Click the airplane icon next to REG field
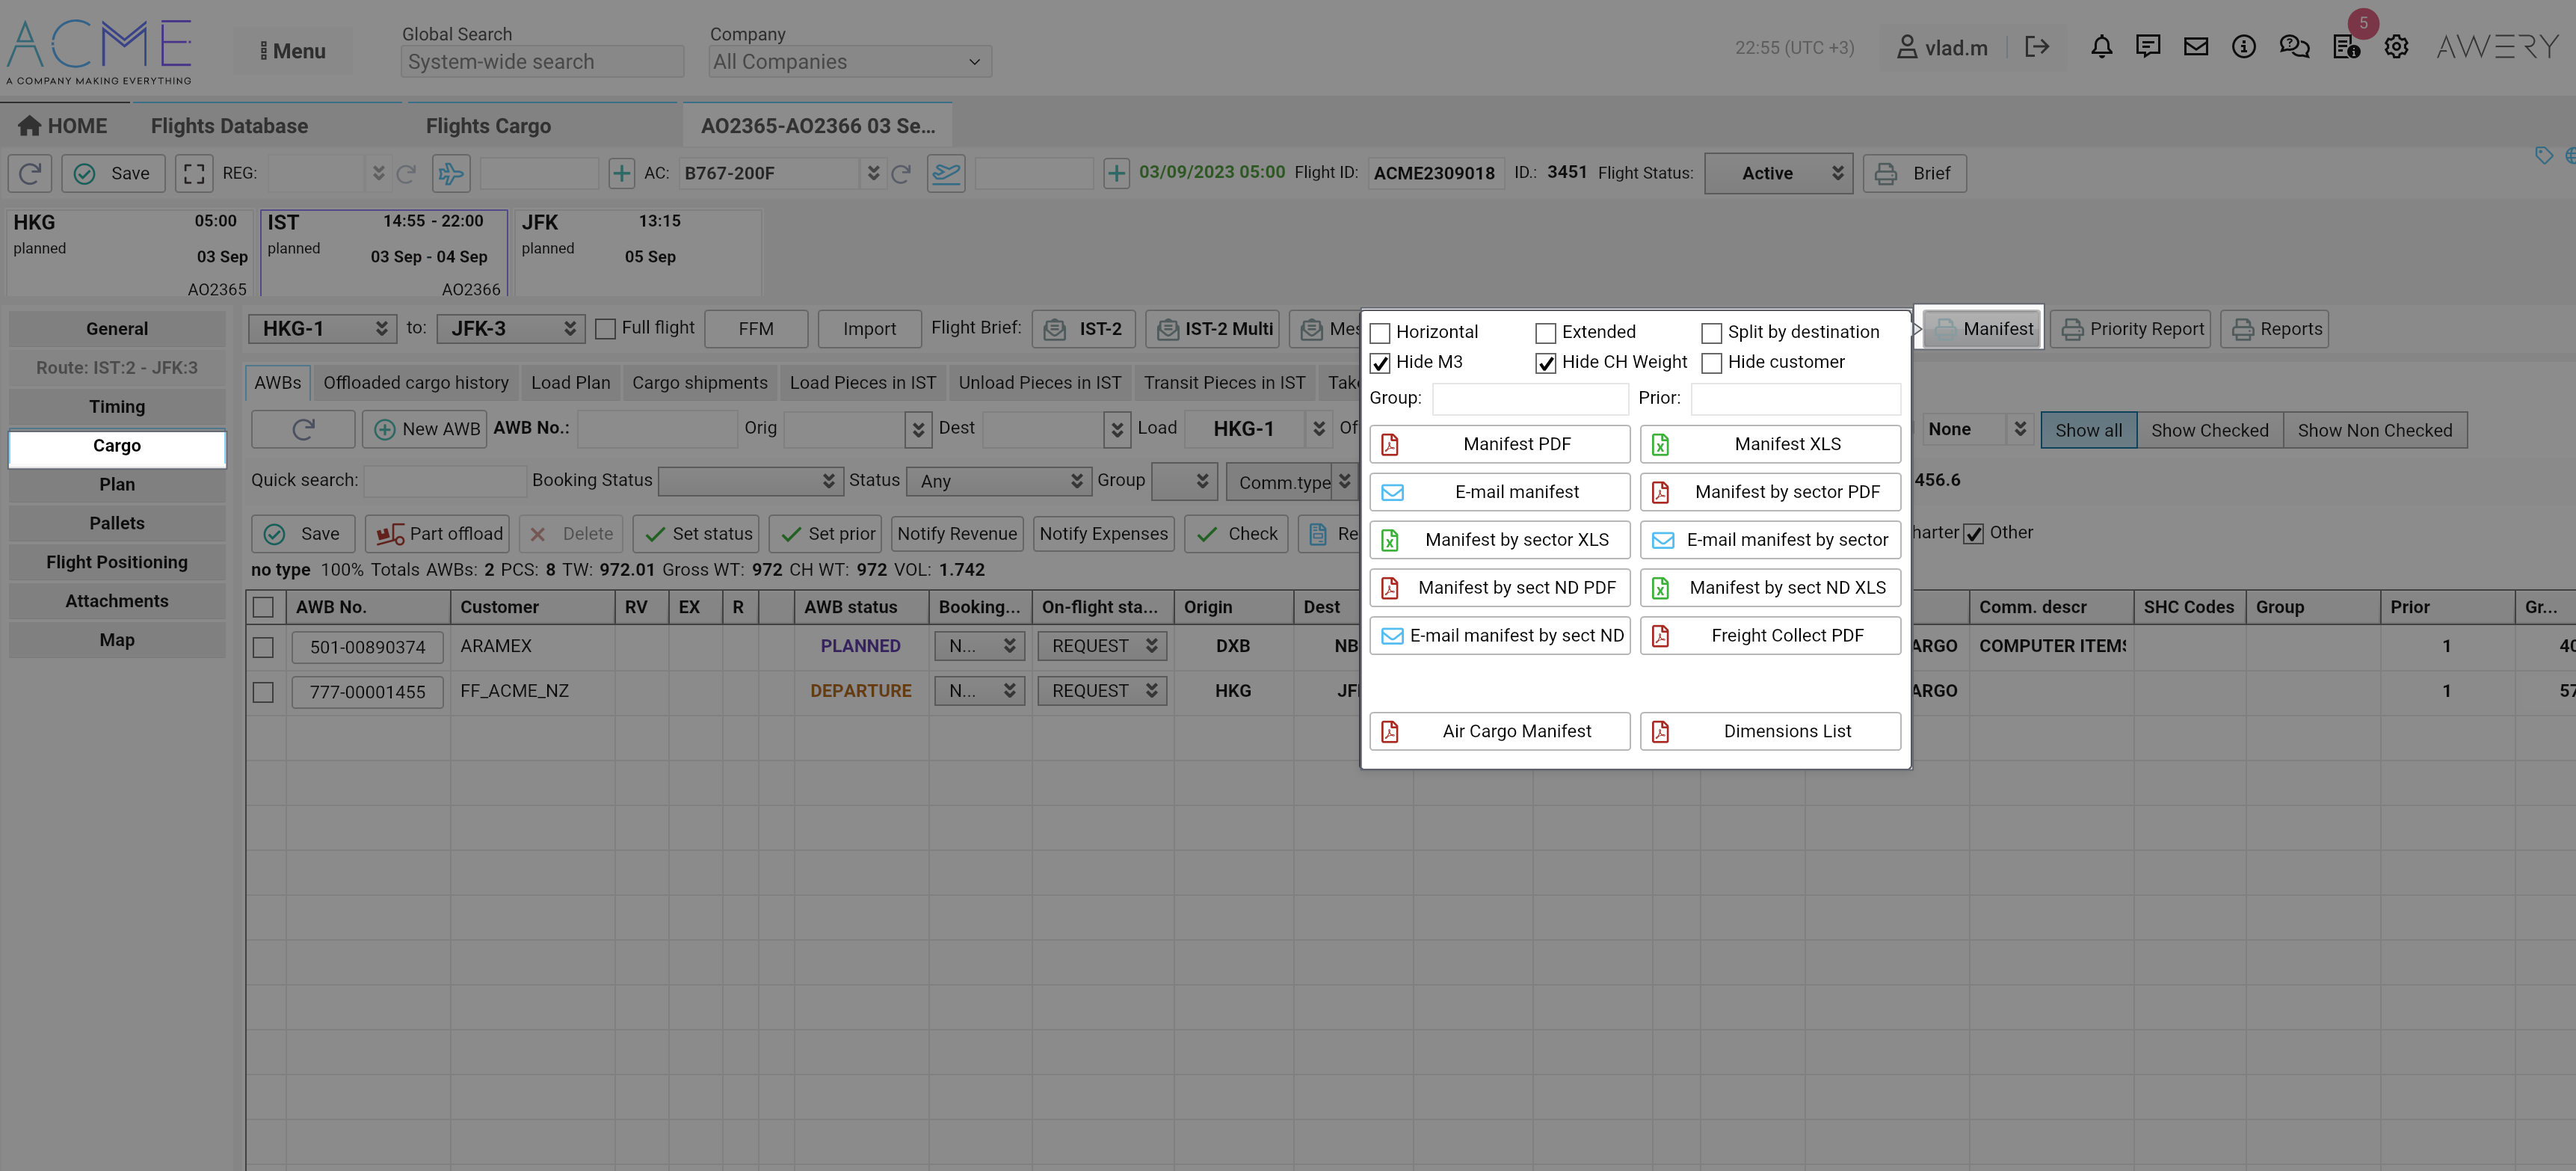This screenshot has height=1171, width=2576. click(451, 174)
